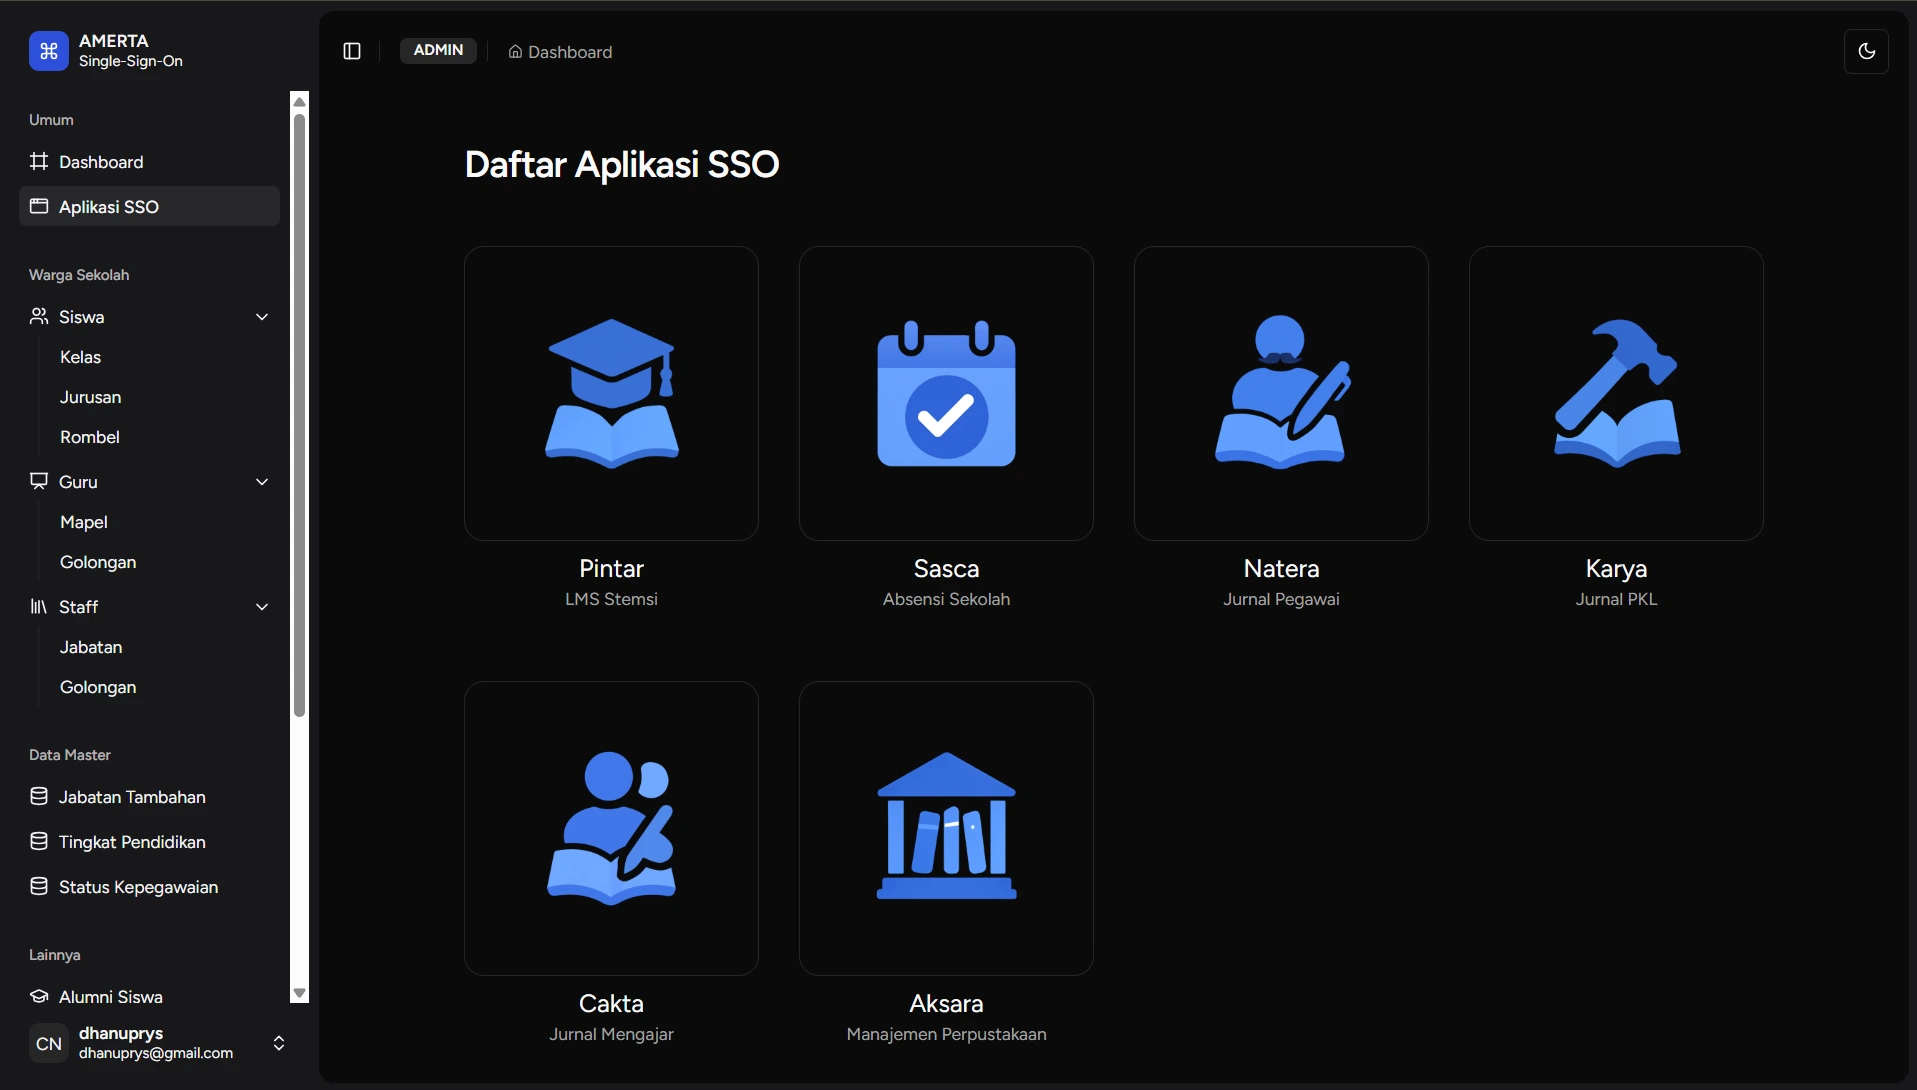Open the Pintar LMS Stemsi application
This screenshot has width=1917, height=1090.
coord(611,393)
